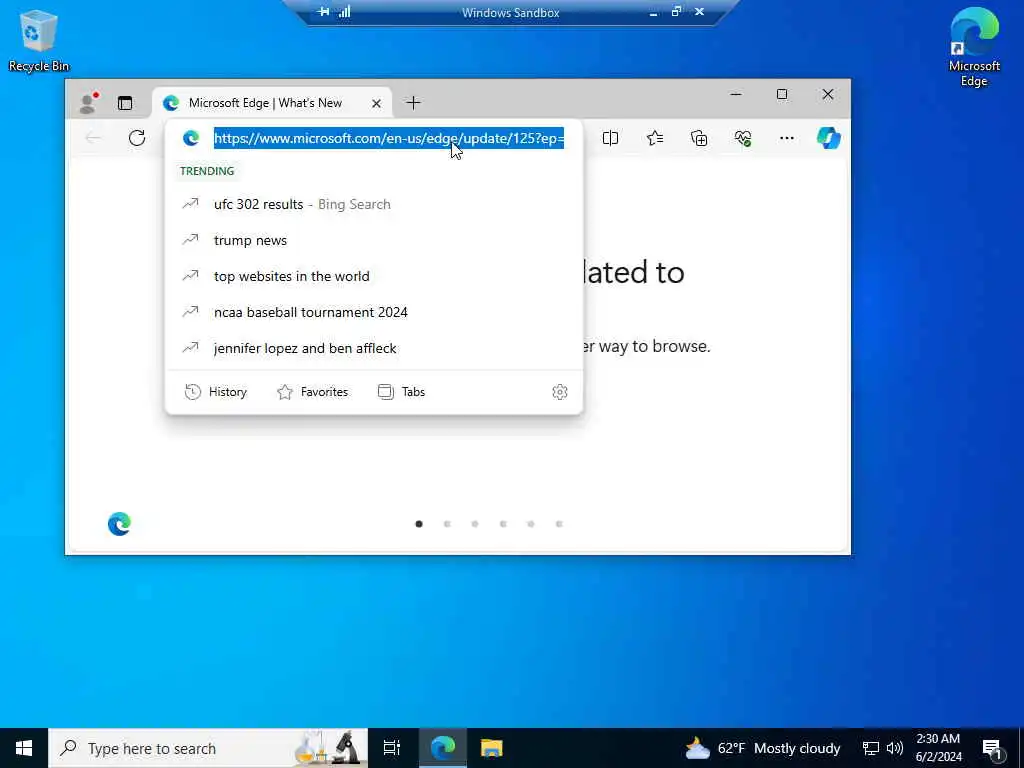The height and width of the screenshot is (768, 1024).
Task: Click the Edge logo in address bar
Action: (191, 138)
